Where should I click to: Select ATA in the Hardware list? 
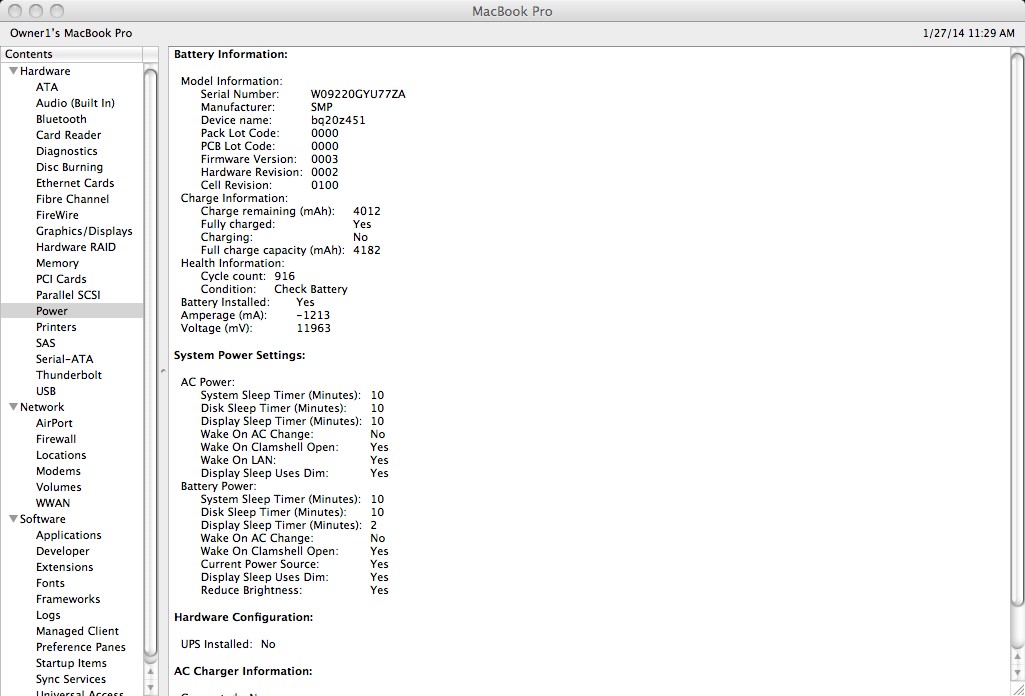(x=47, y=87)
